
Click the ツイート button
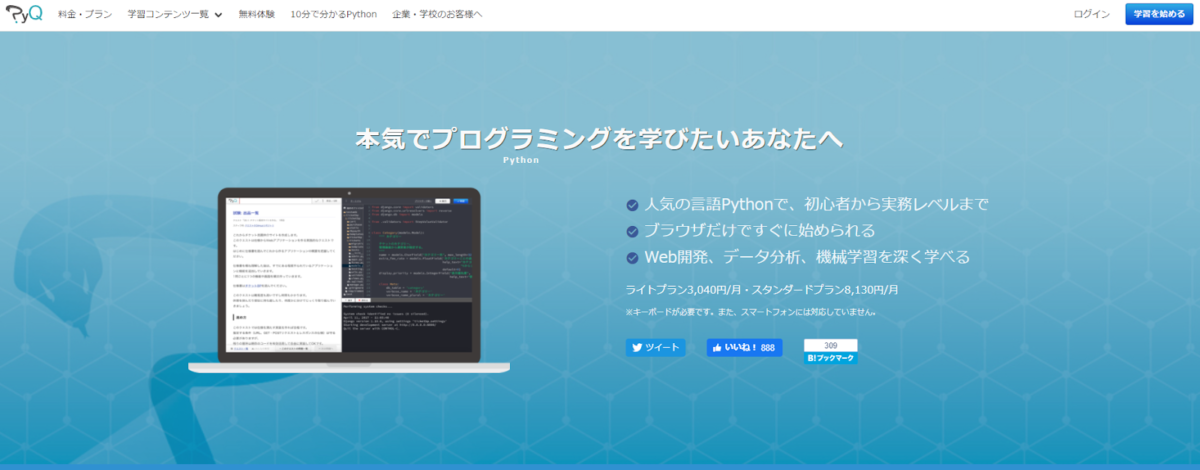(656, 348)
